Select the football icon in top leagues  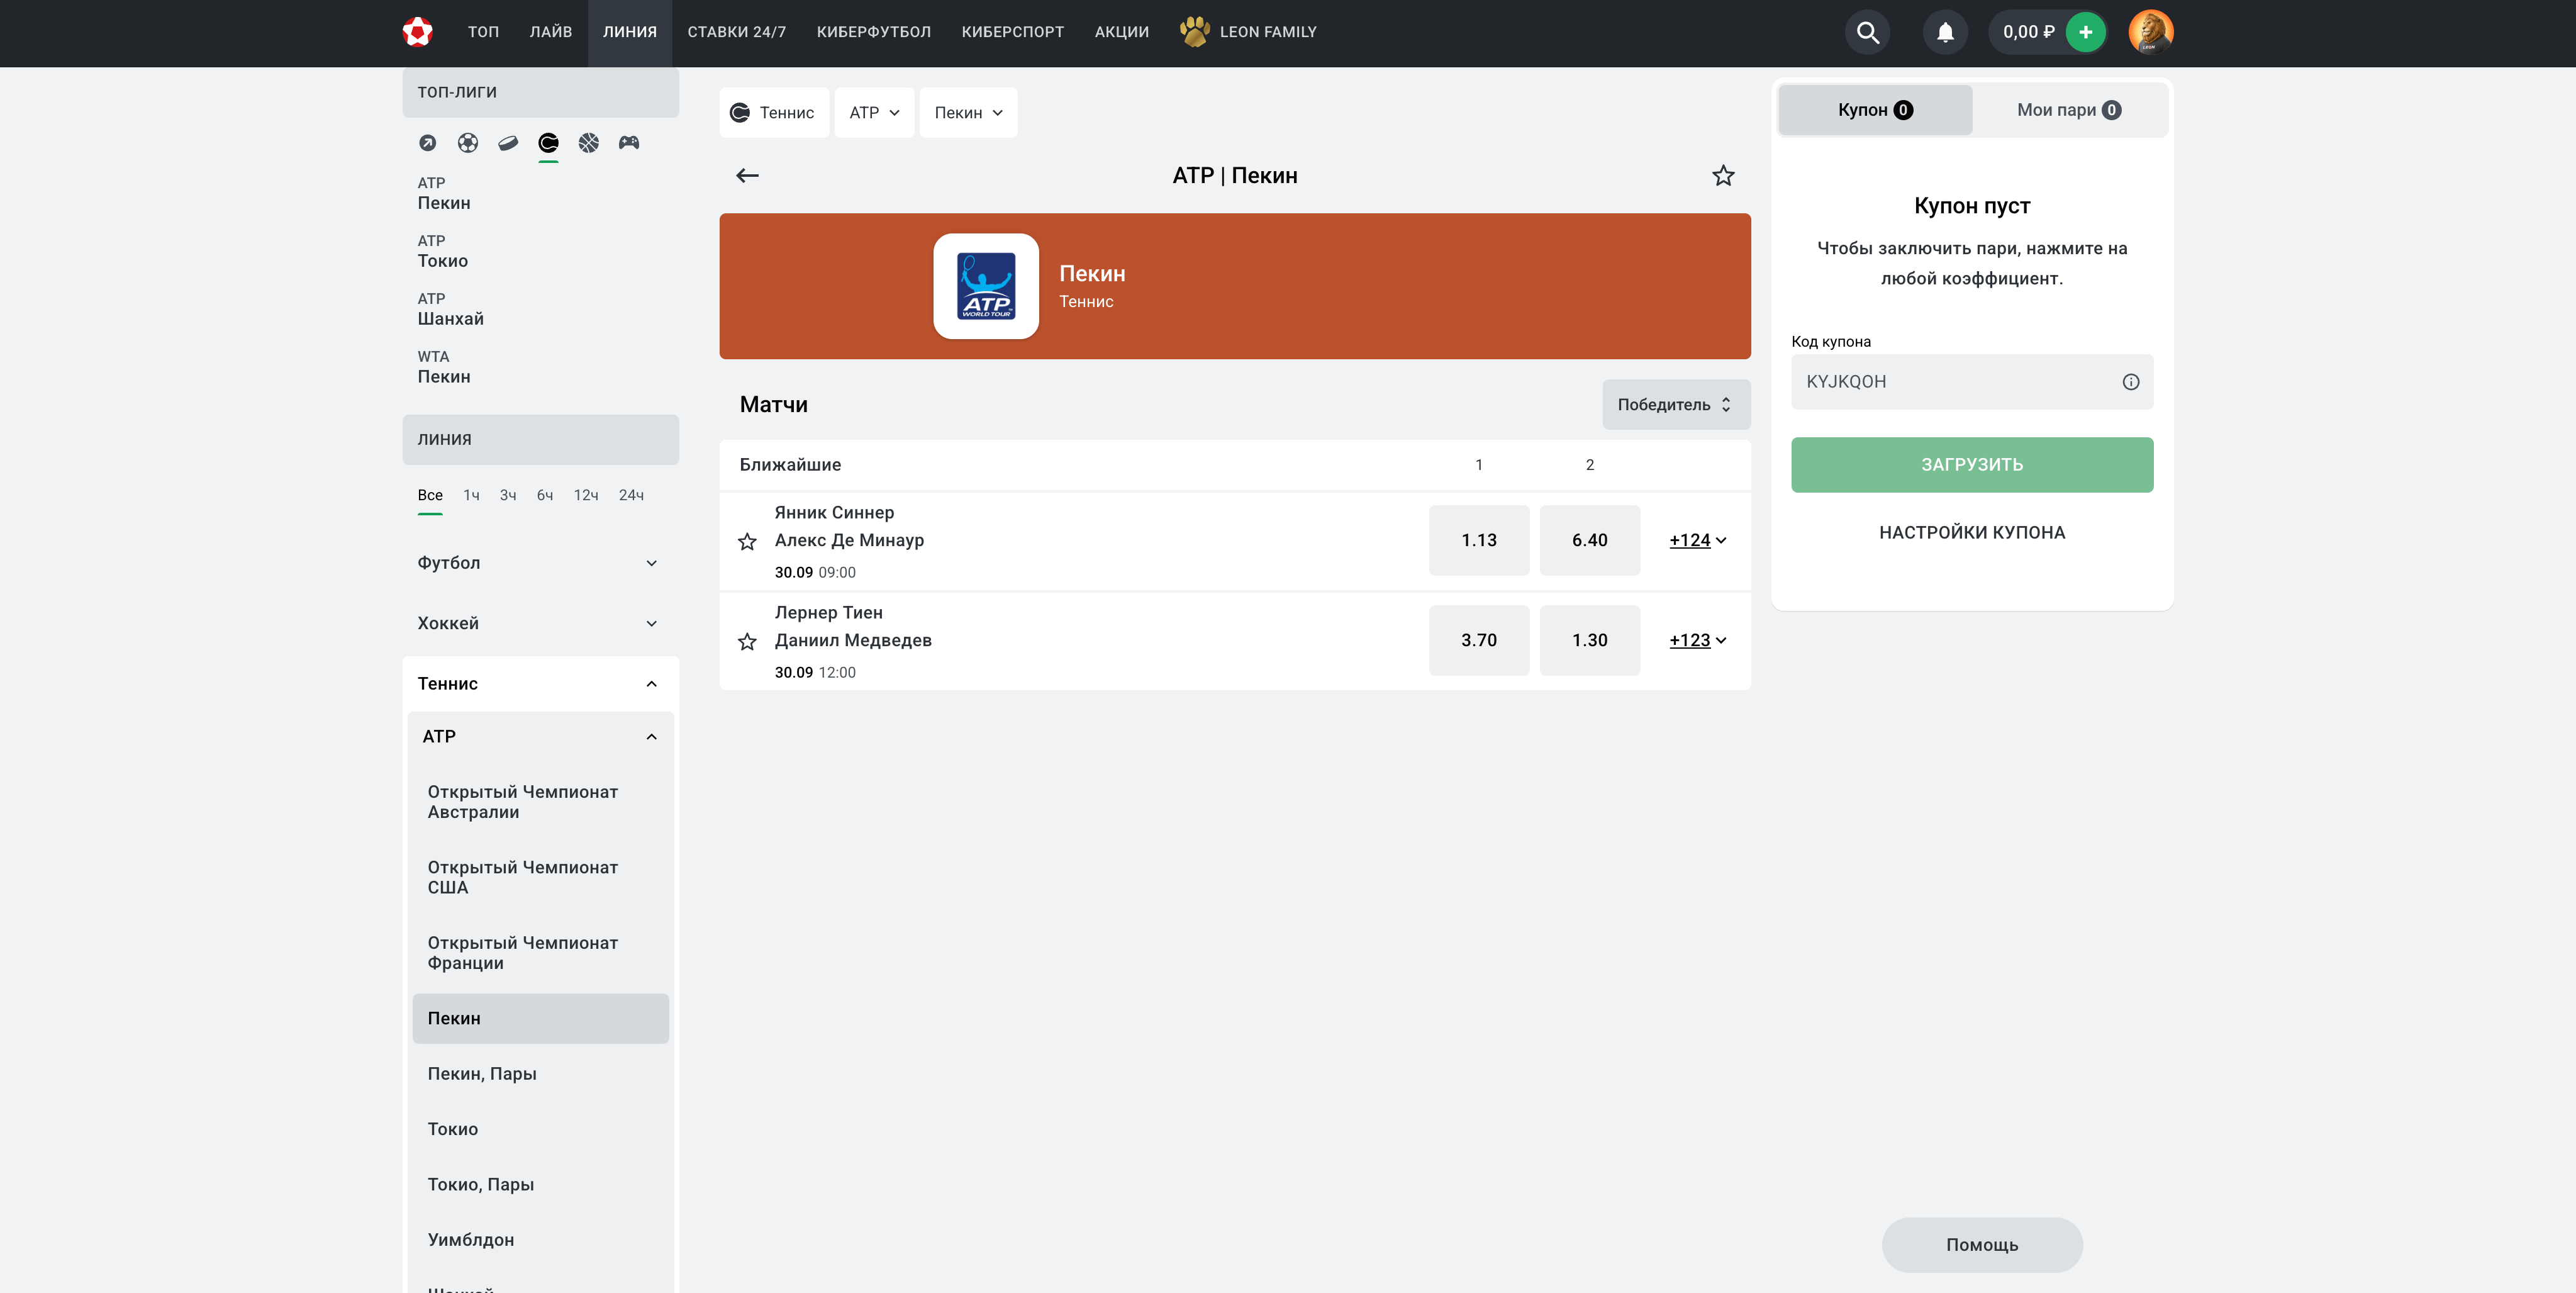(x=467, y=143)
